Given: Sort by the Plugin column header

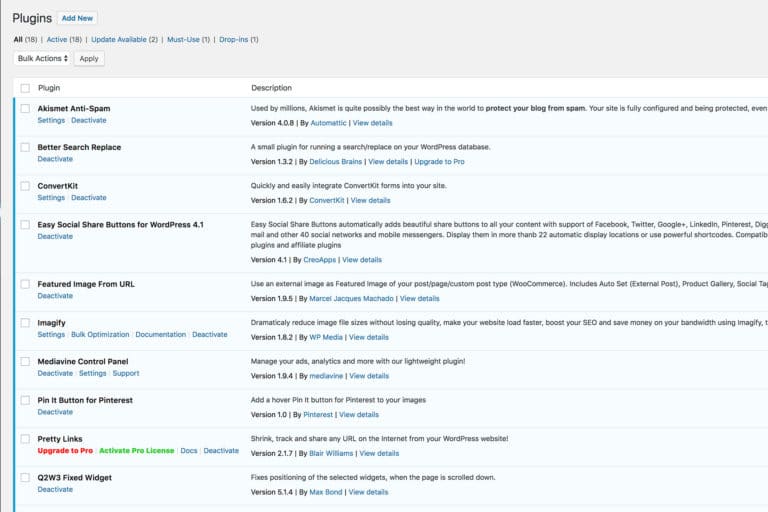Looking at the screenshot, I should coord(49,88).
